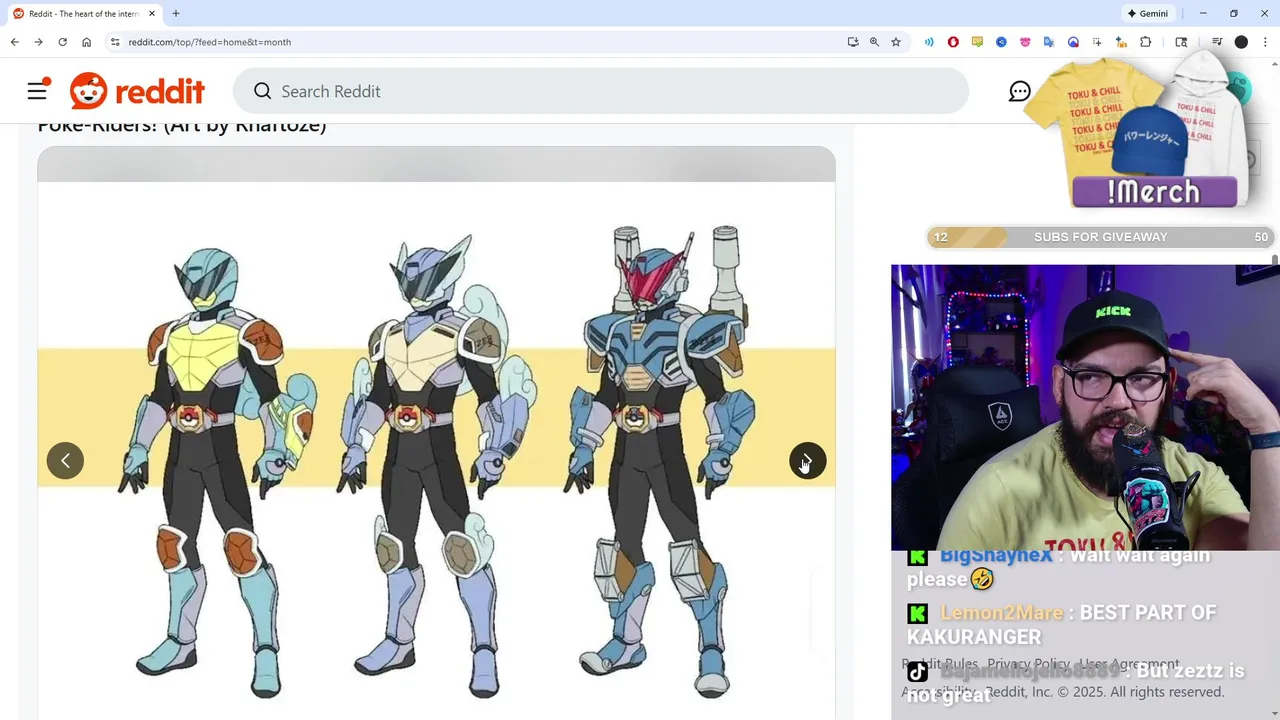Open the pink pig extension icon
The height and width of the screenshot is (720, 1280).
(1025, 42)
